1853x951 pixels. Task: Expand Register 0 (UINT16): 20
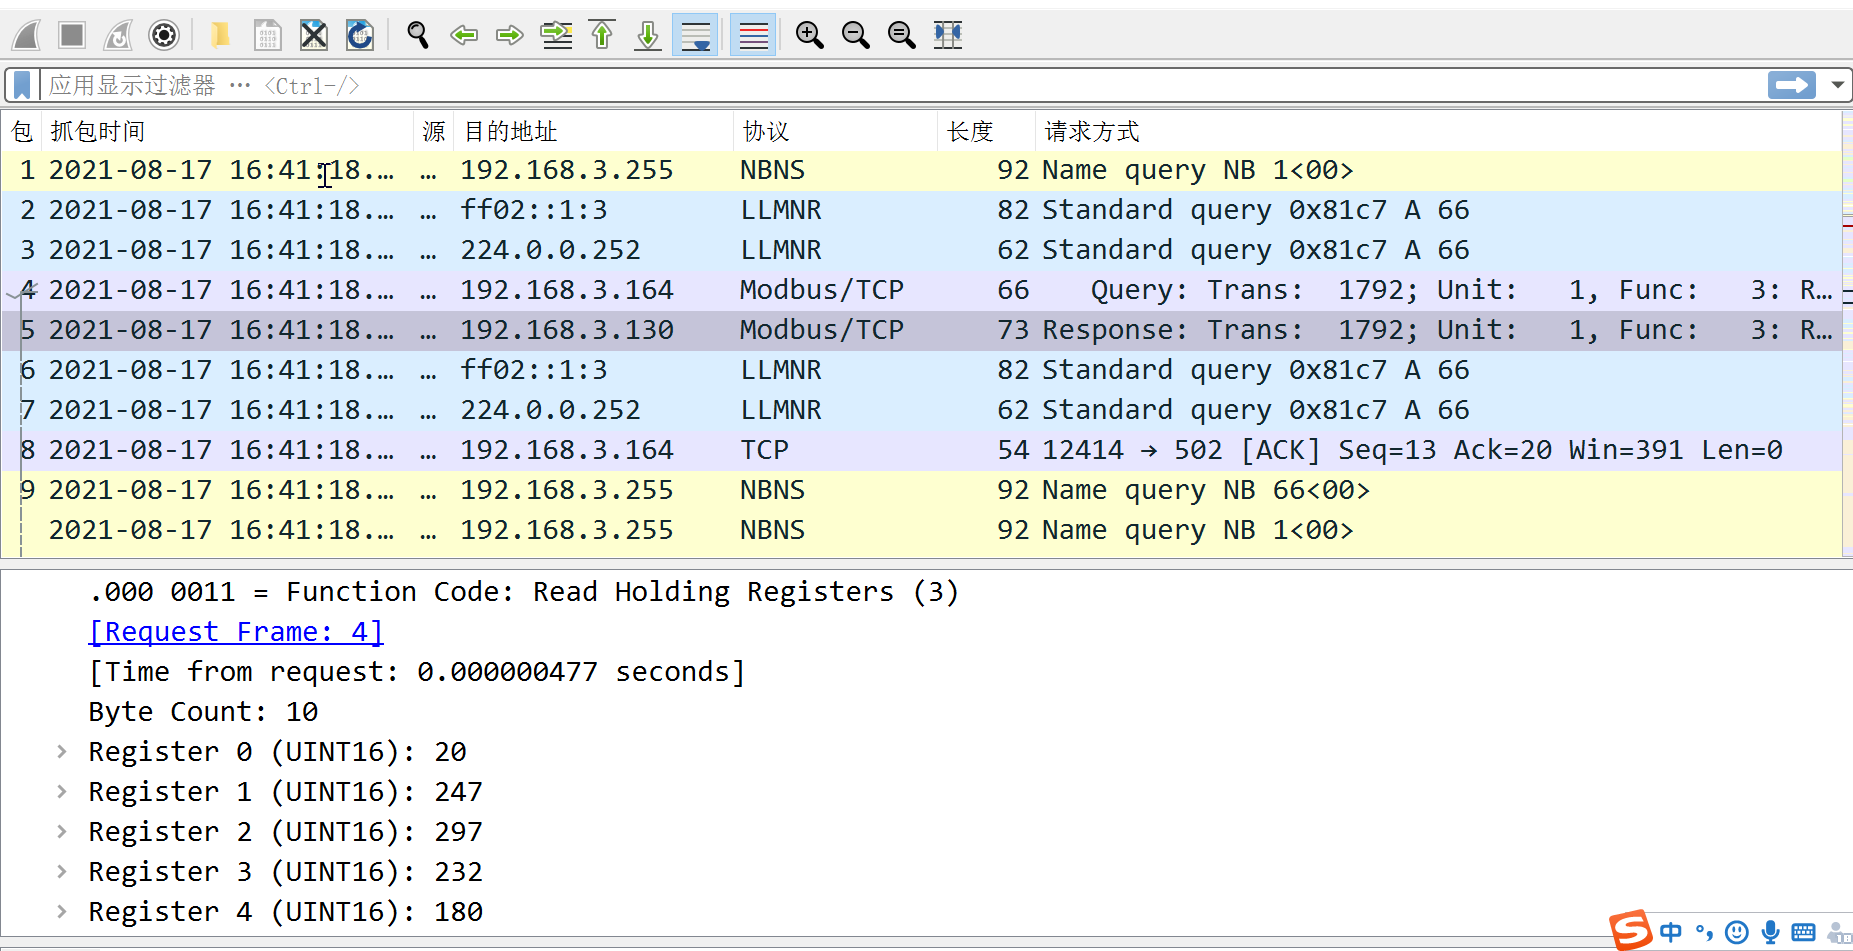(62, 751)
